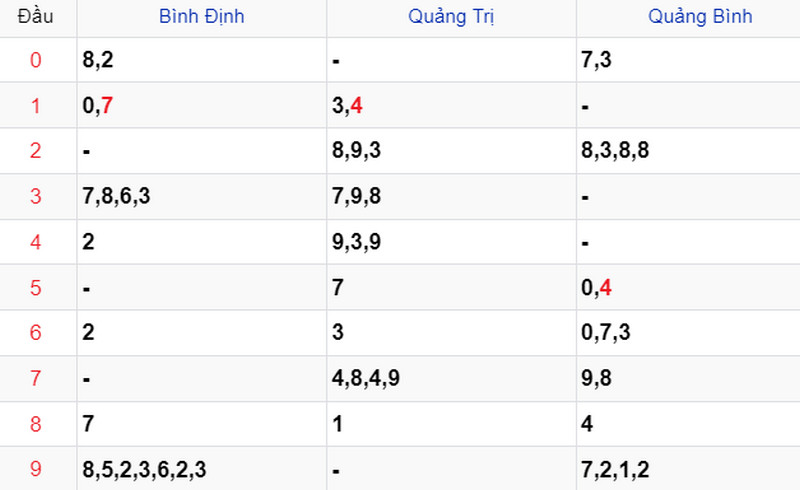Click the Quảng Trị cell with 9,3,9
The width and height of the screenshot is (800, 490).
(x=452, y=242)
